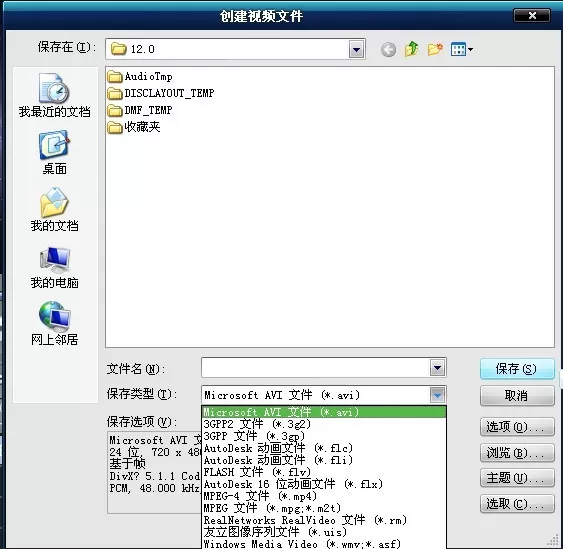Select the 收藏夹 folder

coord(134,127)
